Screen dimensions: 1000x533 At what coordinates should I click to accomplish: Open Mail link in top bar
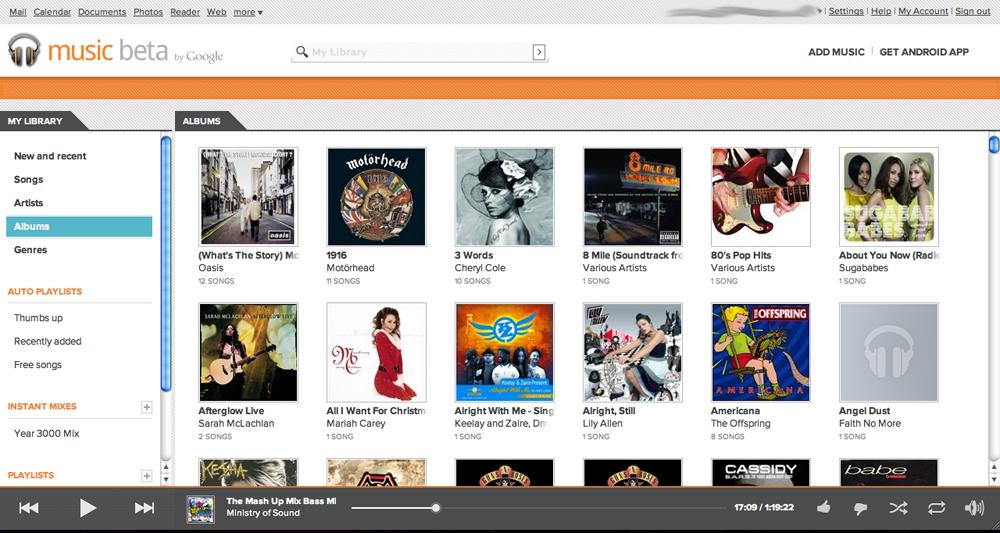(18, 11)
